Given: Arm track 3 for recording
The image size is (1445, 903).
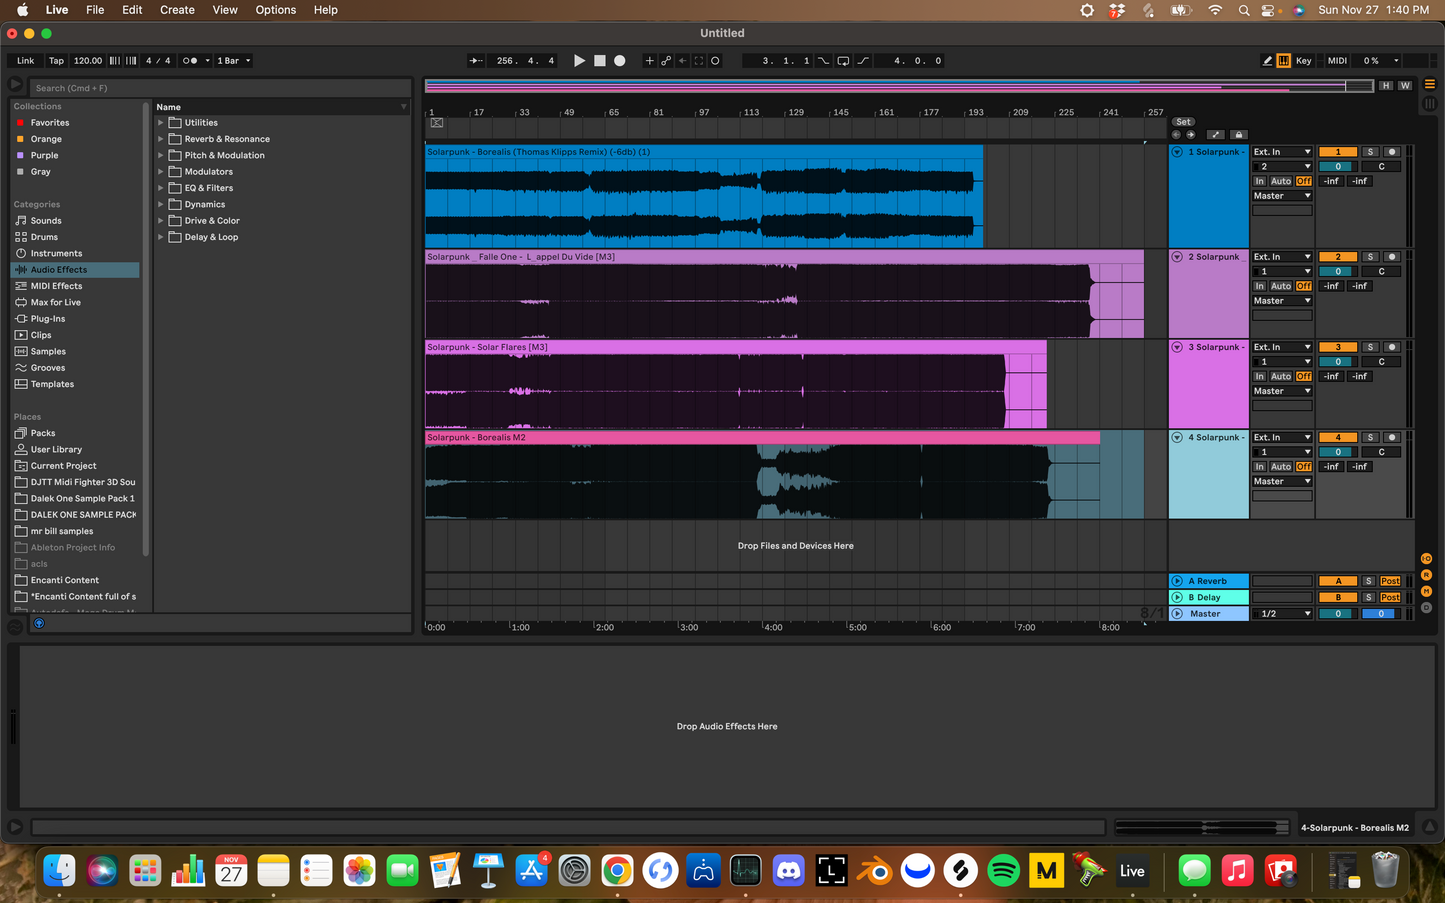Looking at the screenshot, I should 1391,347.
